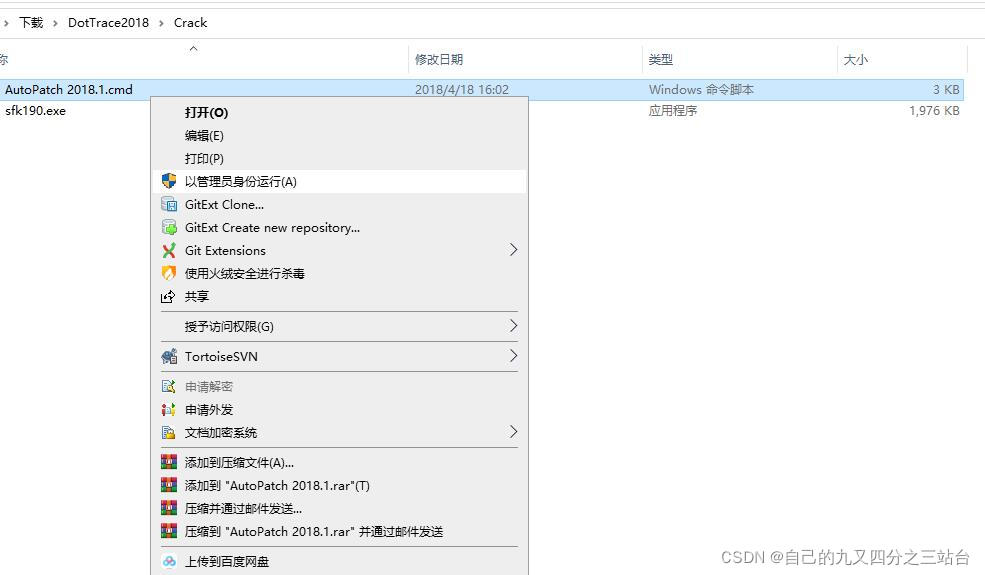Click the TortoiseSVN turtle icon

168,356
